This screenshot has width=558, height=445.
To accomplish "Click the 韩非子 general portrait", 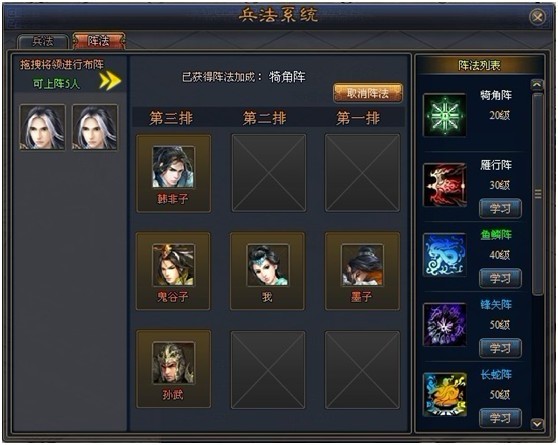I will 174,167.
